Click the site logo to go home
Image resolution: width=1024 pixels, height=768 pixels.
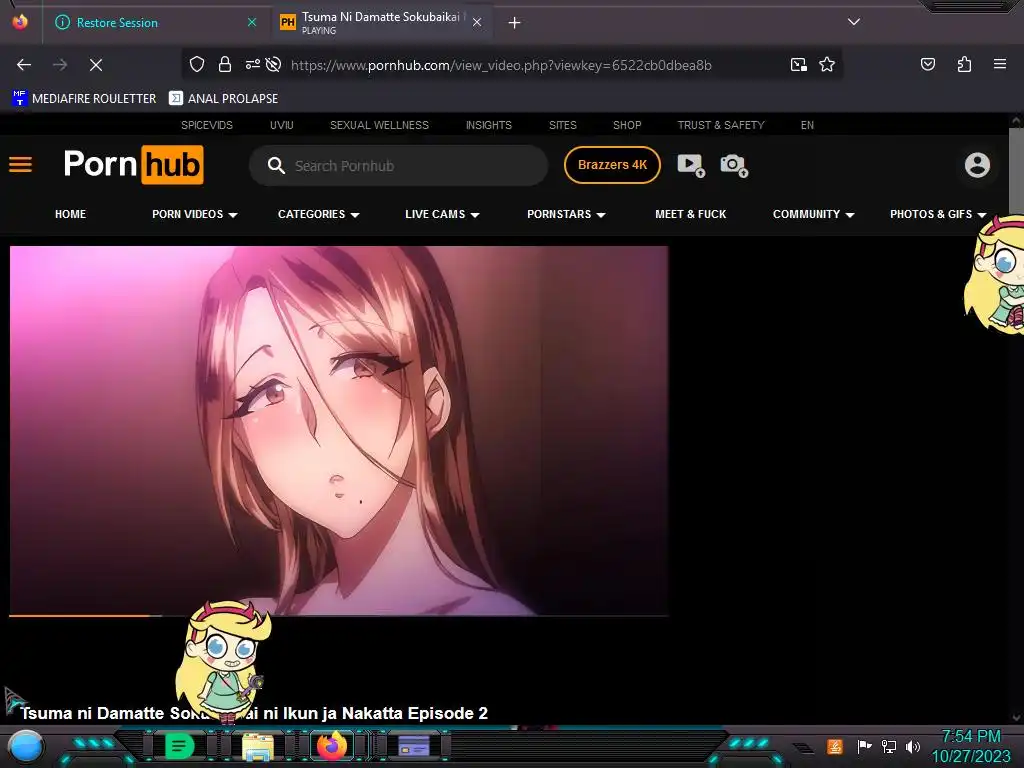133,165
